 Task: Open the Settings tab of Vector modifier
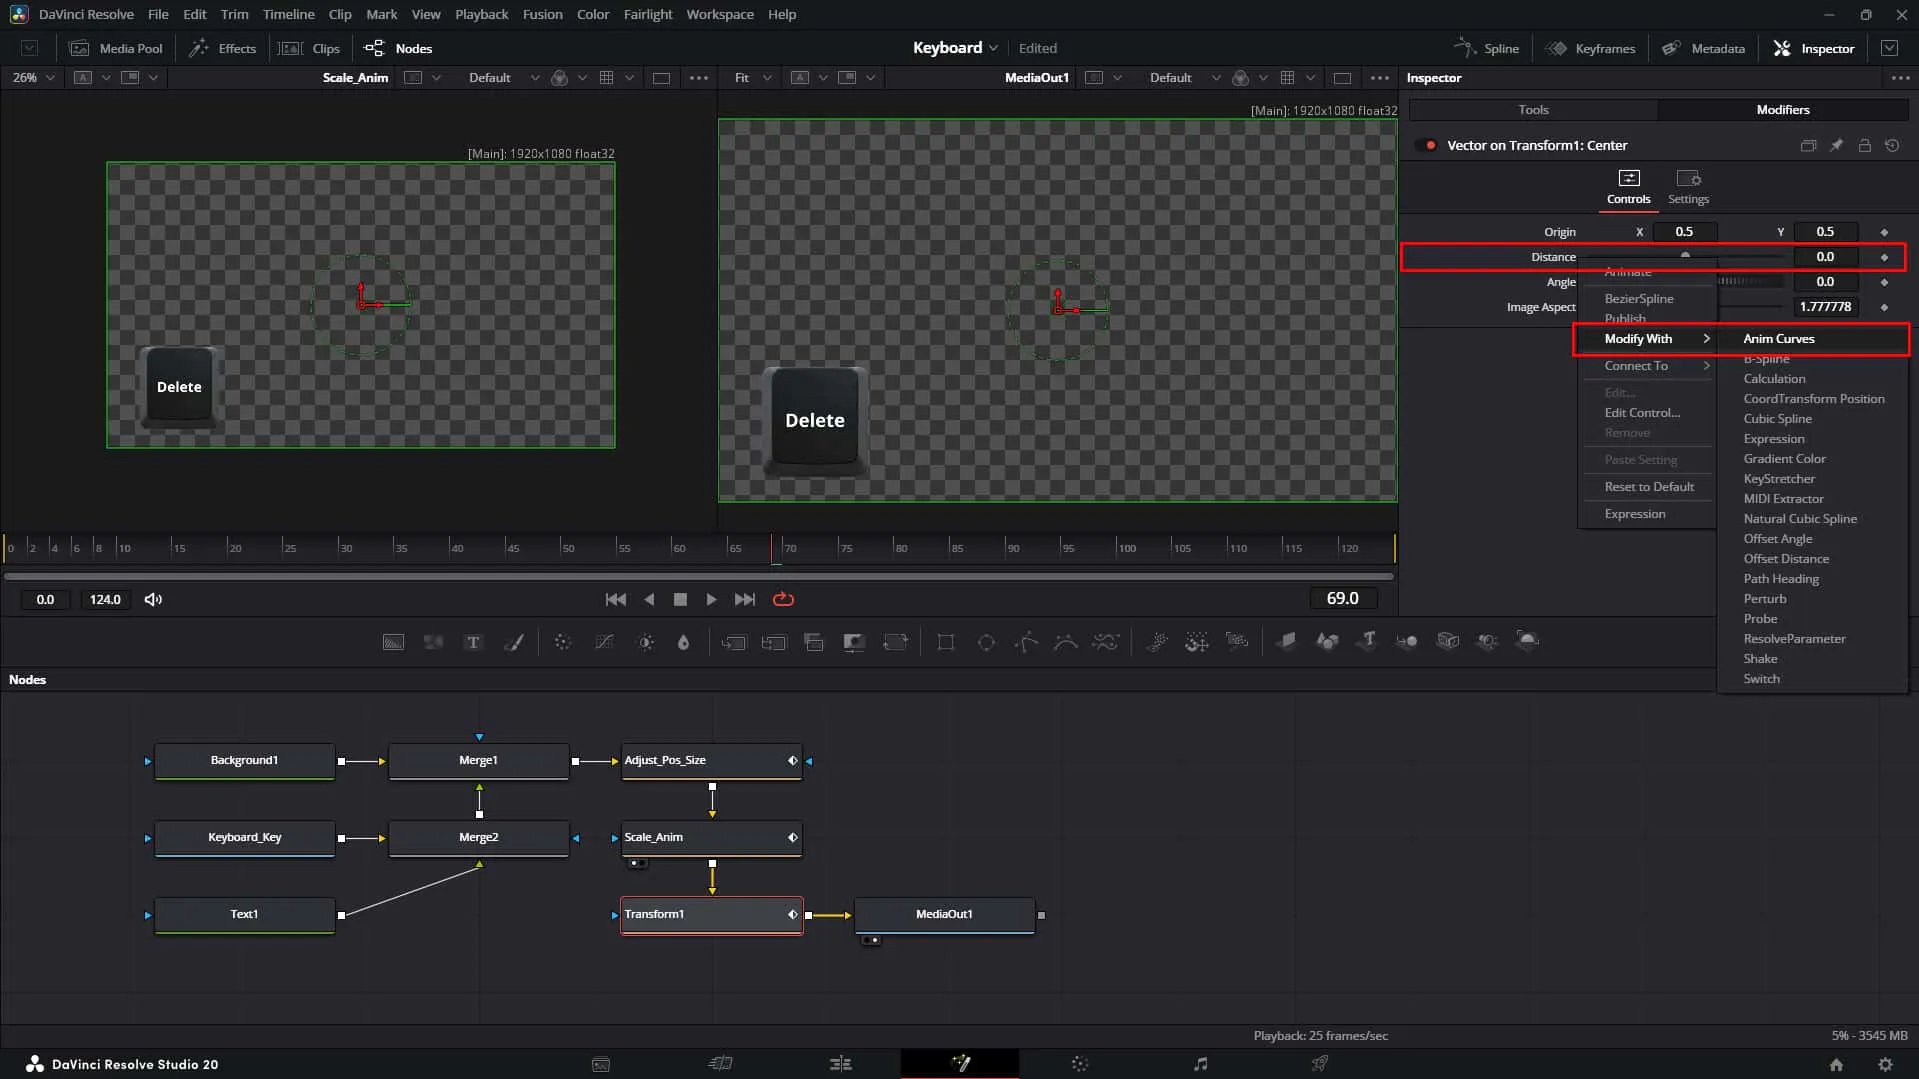click(1688, 187)
